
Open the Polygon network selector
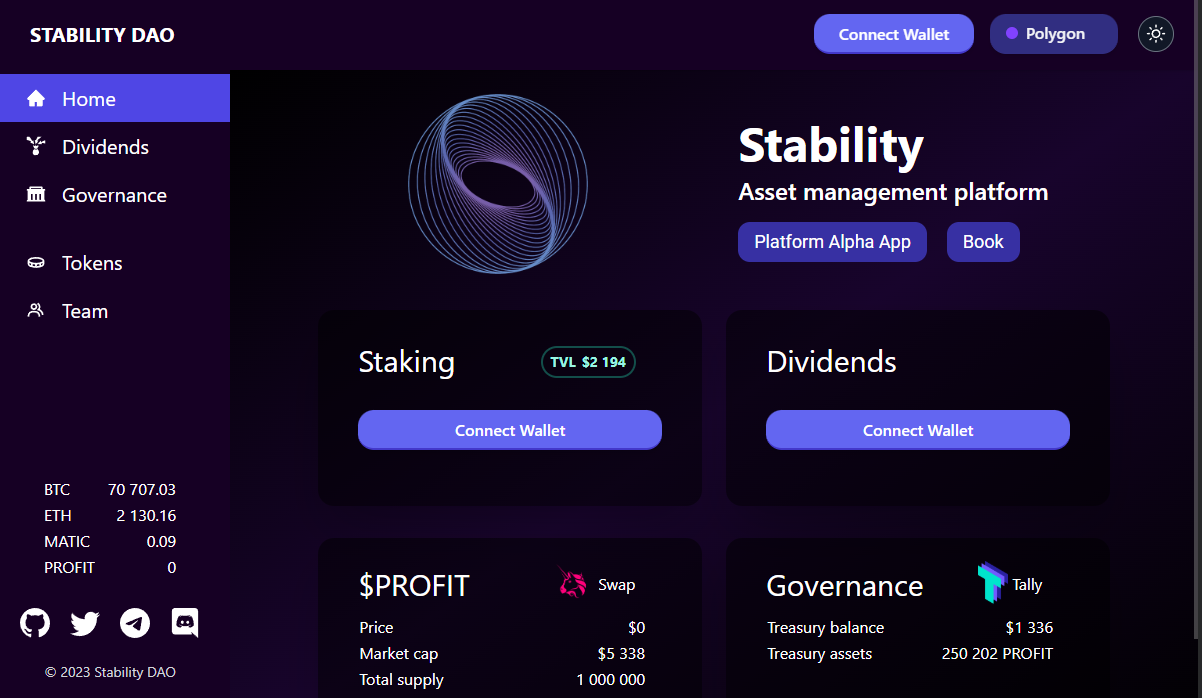coord(1053,33)
